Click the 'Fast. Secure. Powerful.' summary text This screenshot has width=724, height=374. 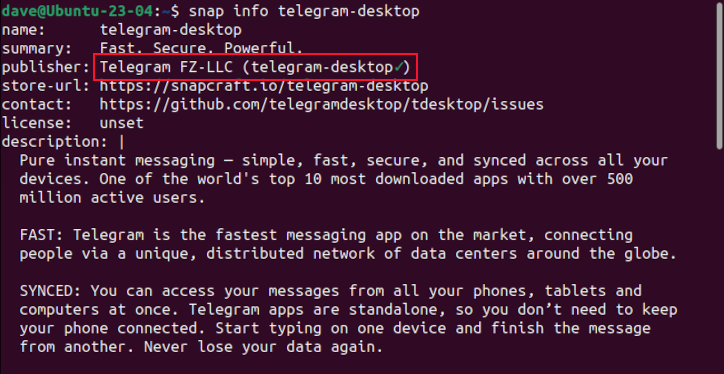point(201,49)
